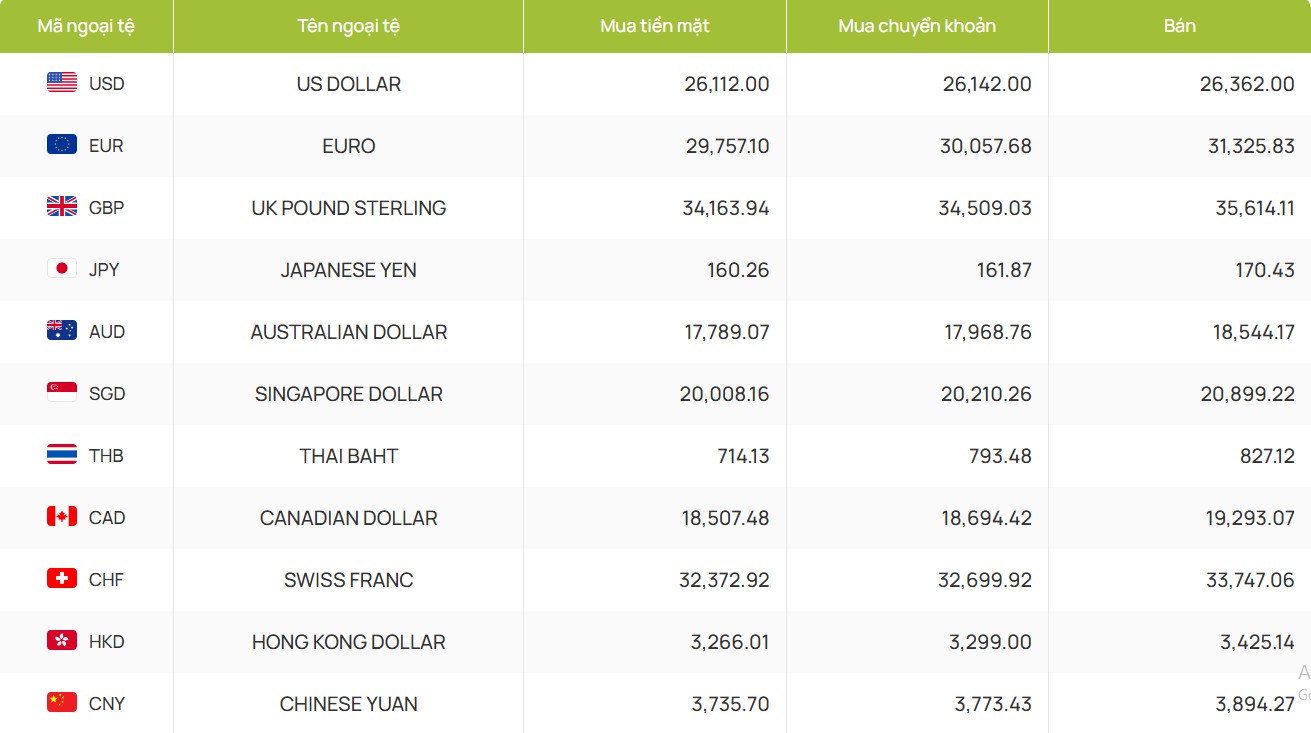Select the UK flag icon beside GBP

[62, 207]
